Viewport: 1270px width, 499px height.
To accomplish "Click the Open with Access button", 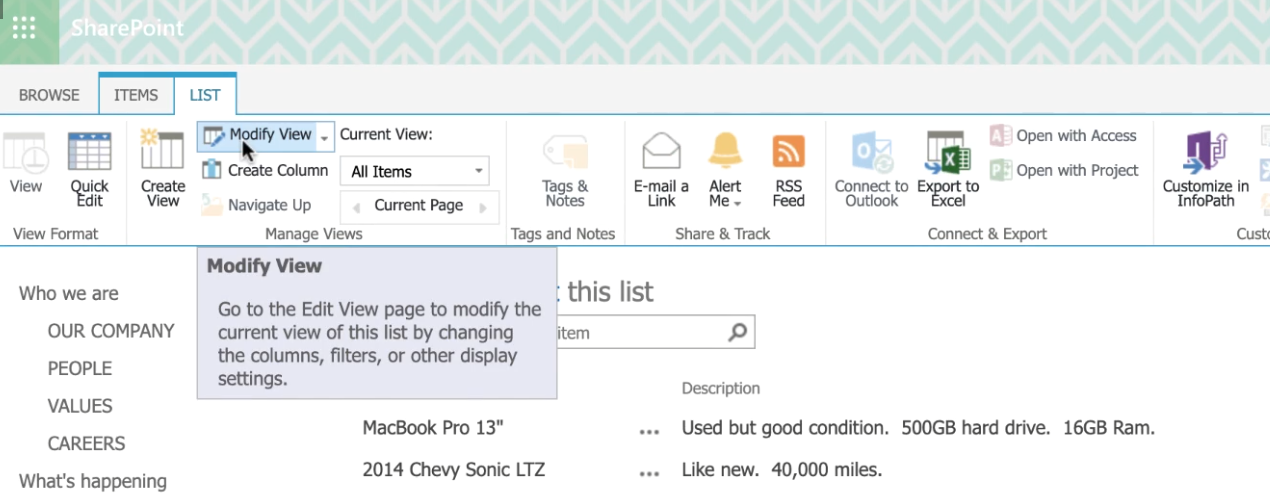I will point(1063,136).
